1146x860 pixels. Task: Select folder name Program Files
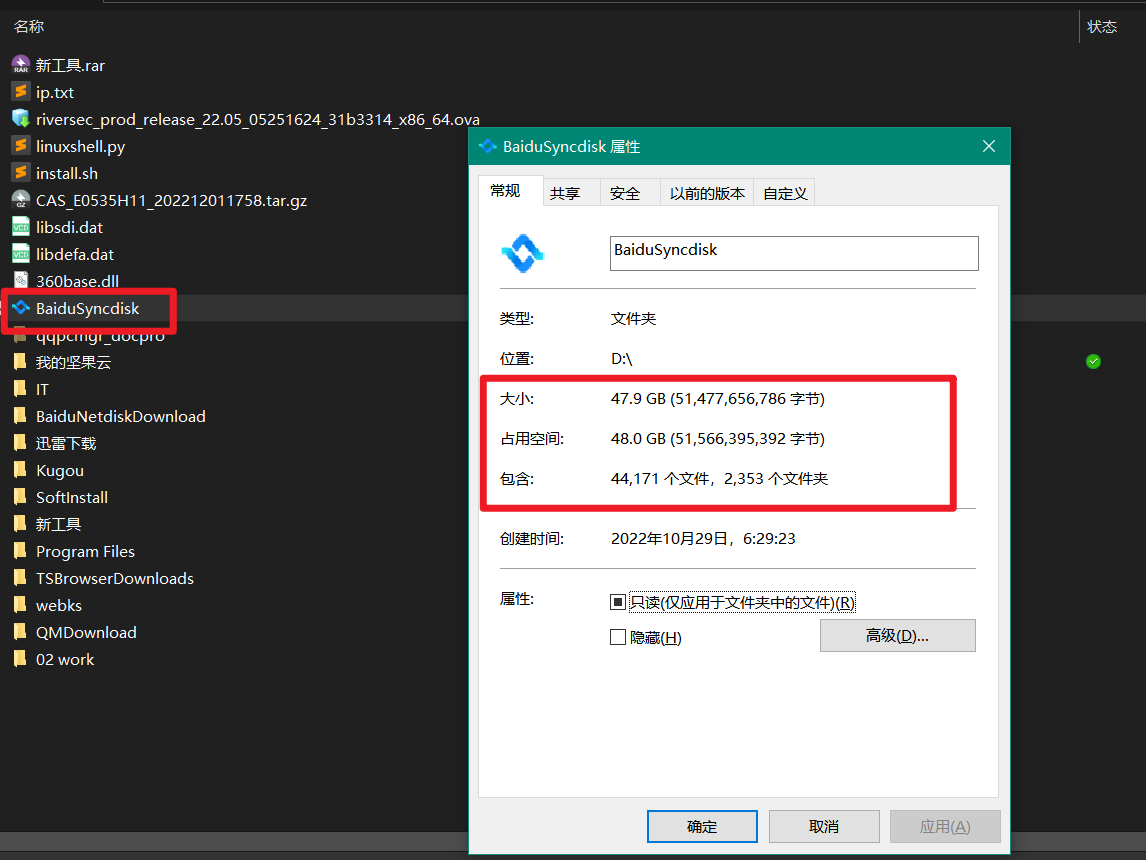tap(86, 551)
